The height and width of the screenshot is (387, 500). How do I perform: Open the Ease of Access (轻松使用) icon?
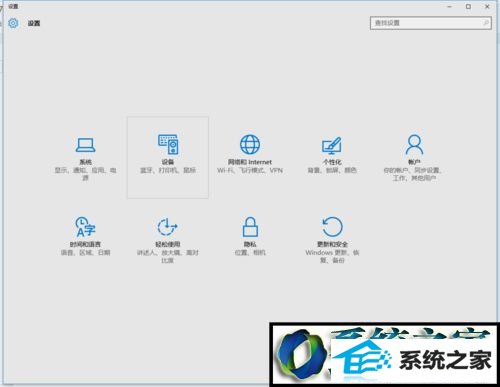167,227
